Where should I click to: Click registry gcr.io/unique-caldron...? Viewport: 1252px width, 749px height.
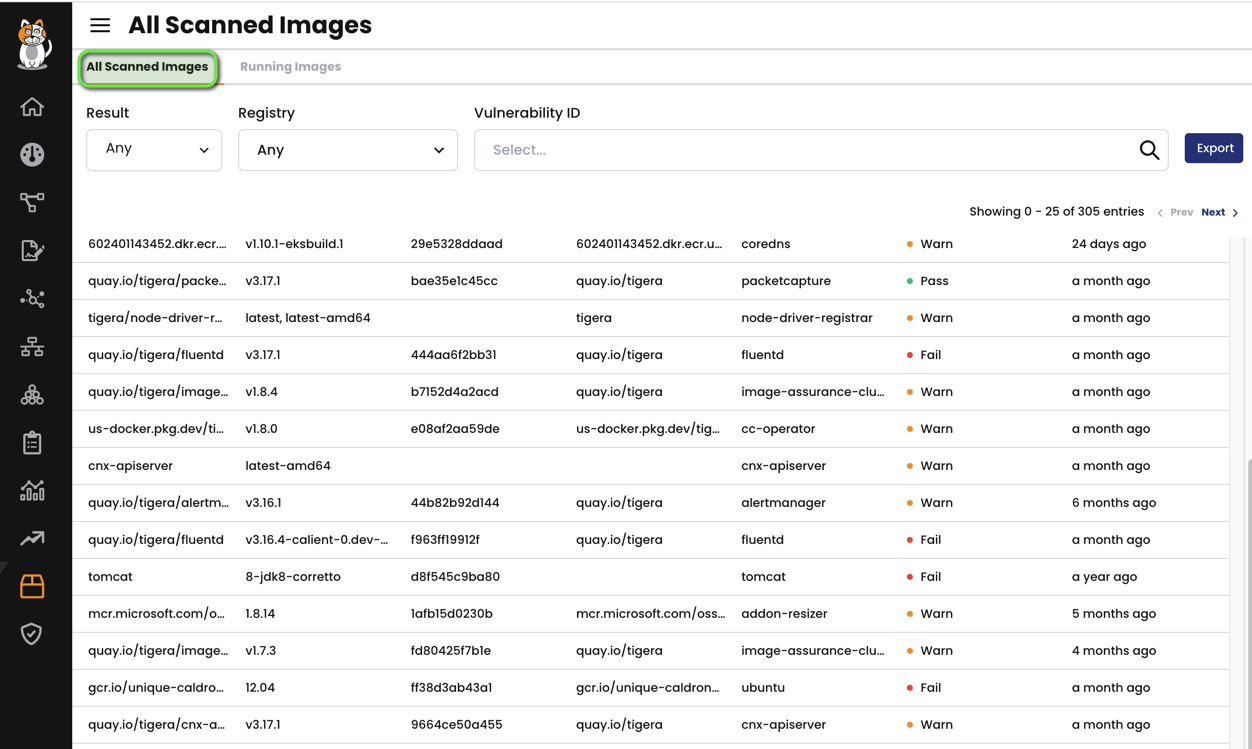click(x=648, y=688)
